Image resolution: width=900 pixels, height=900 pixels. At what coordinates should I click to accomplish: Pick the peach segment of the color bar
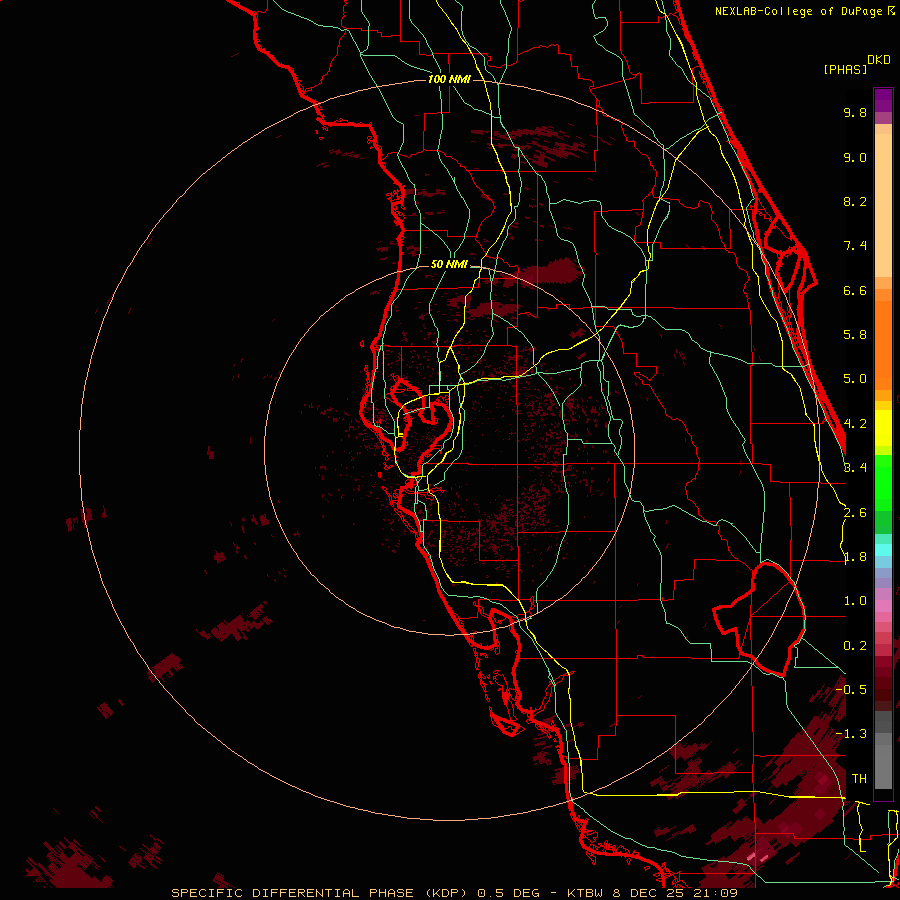pos(883,201)
